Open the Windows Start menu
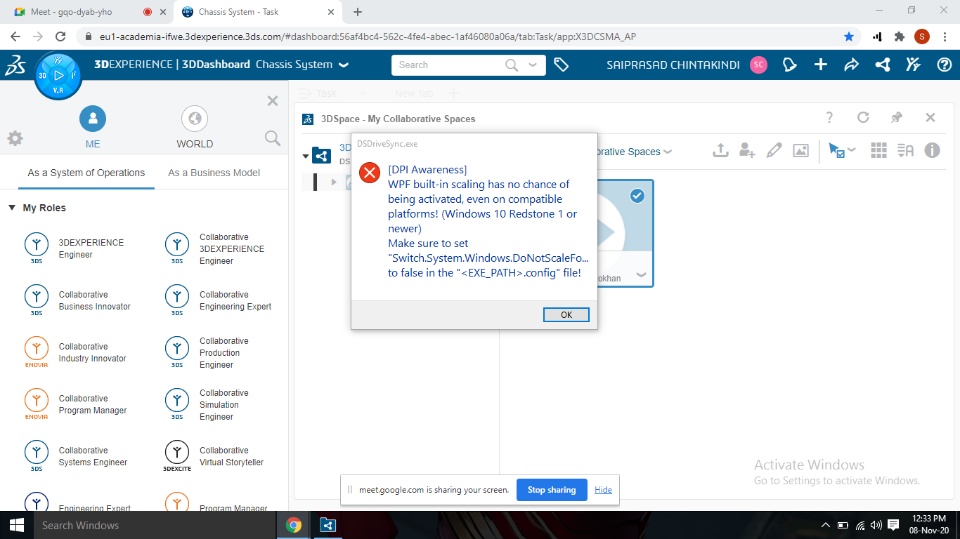 coord(17,525)
